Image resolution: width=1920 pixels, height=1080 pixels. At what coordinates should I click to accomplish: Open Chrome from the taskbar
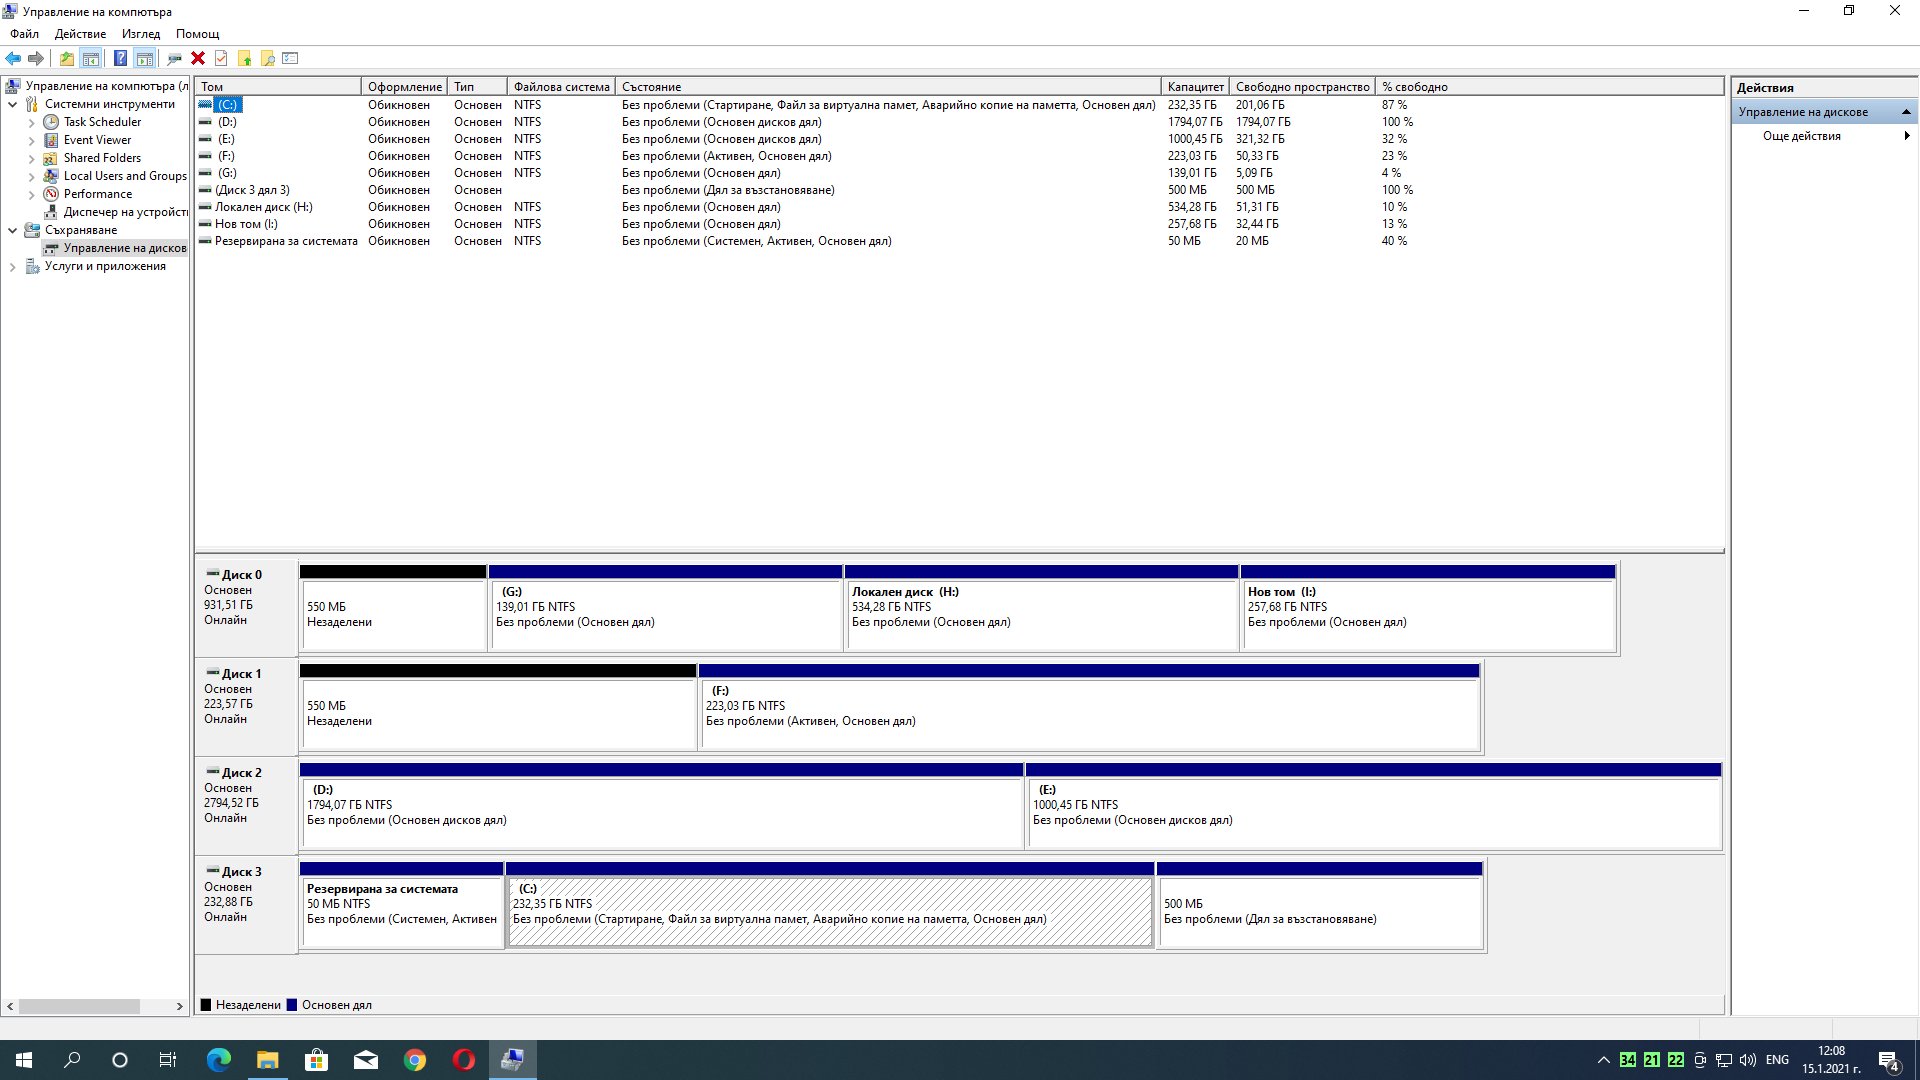point(414,1060)
